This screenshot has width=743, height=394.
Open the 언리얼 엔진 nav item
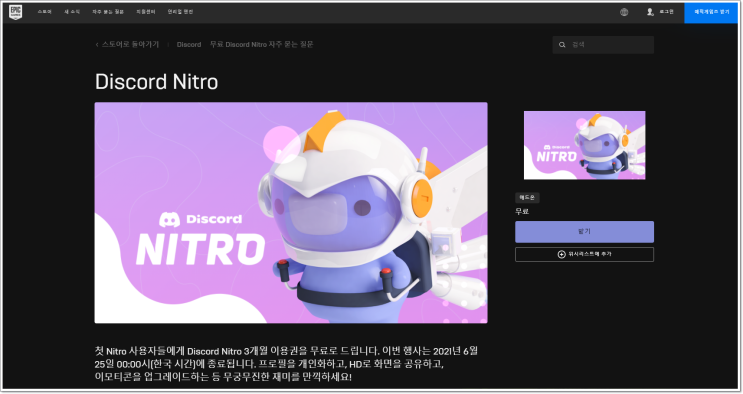[180, 12]
